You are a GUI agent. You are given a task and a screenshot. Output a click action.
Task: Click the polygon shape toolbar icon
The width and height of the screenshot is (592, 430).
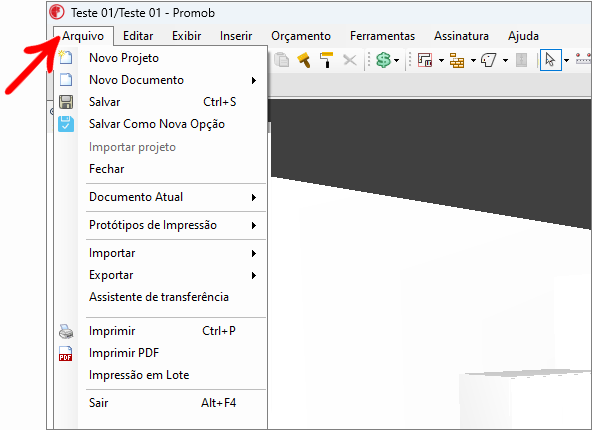(x=489, y=60)
